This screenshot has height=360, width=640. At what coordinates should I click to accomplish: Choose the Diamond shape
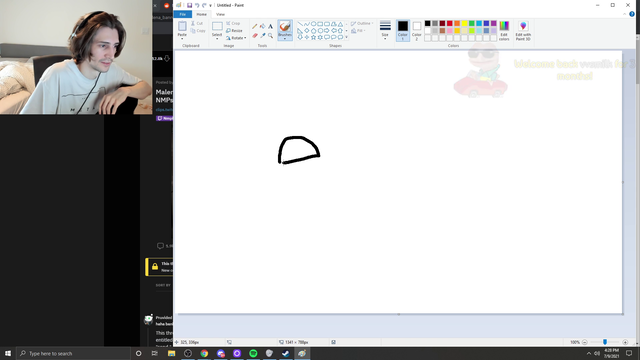pos(307,31)
